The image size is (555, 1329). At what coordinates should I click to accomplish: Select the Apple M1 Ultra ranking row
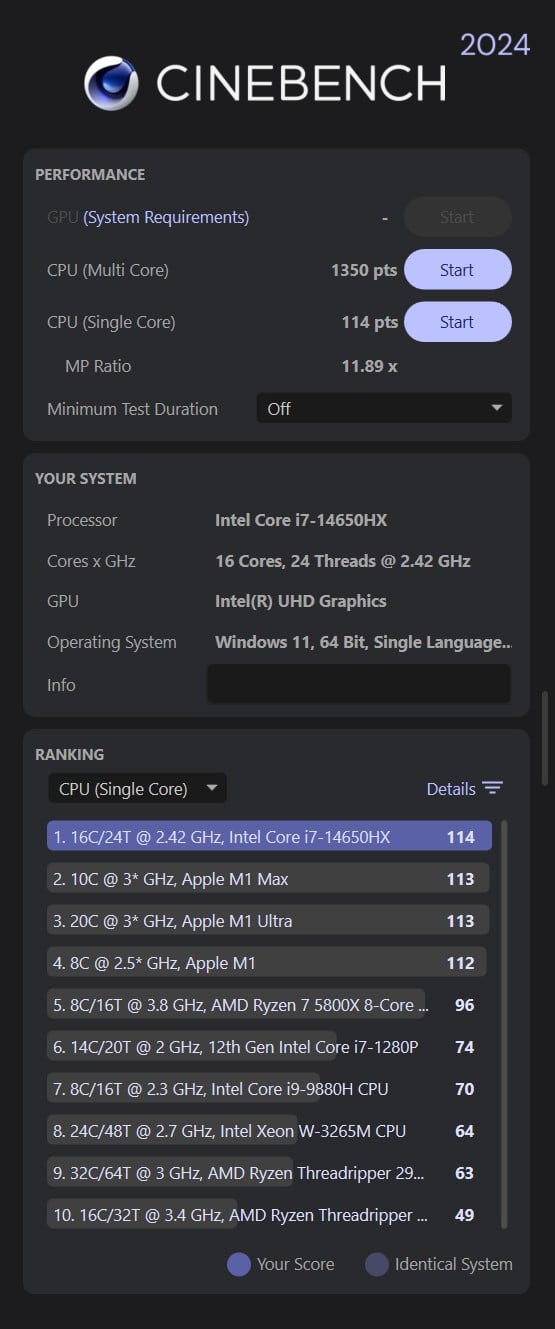[x=267, y=921]
